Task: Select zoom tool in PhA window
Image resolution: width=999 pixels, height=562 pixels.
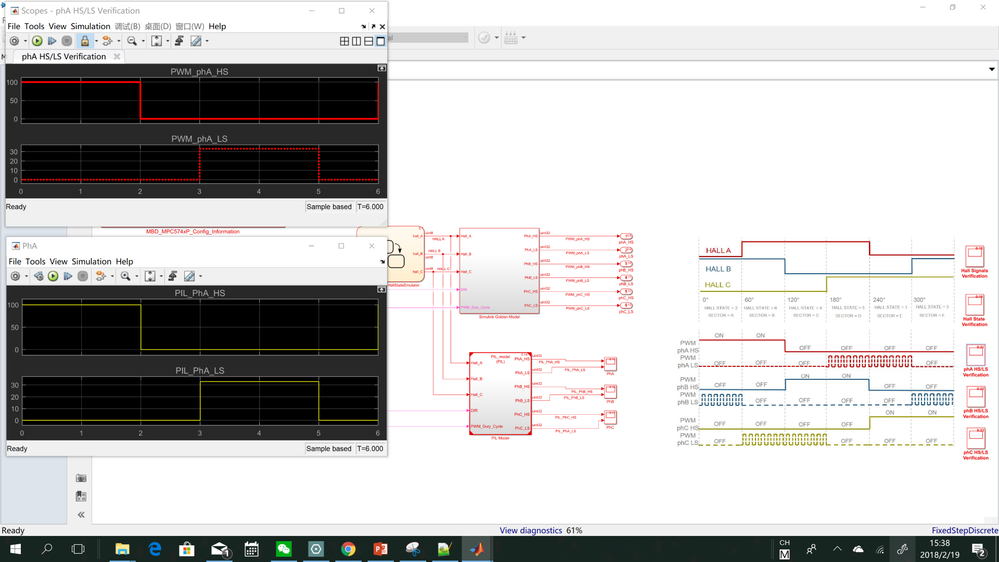Action: 126,276
